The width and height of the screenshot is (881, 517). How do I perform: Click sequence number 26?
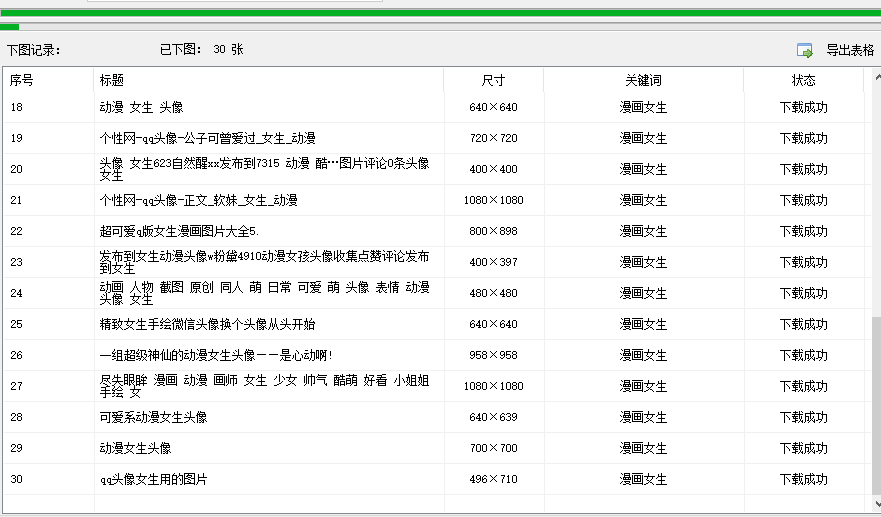pos(16,355)
